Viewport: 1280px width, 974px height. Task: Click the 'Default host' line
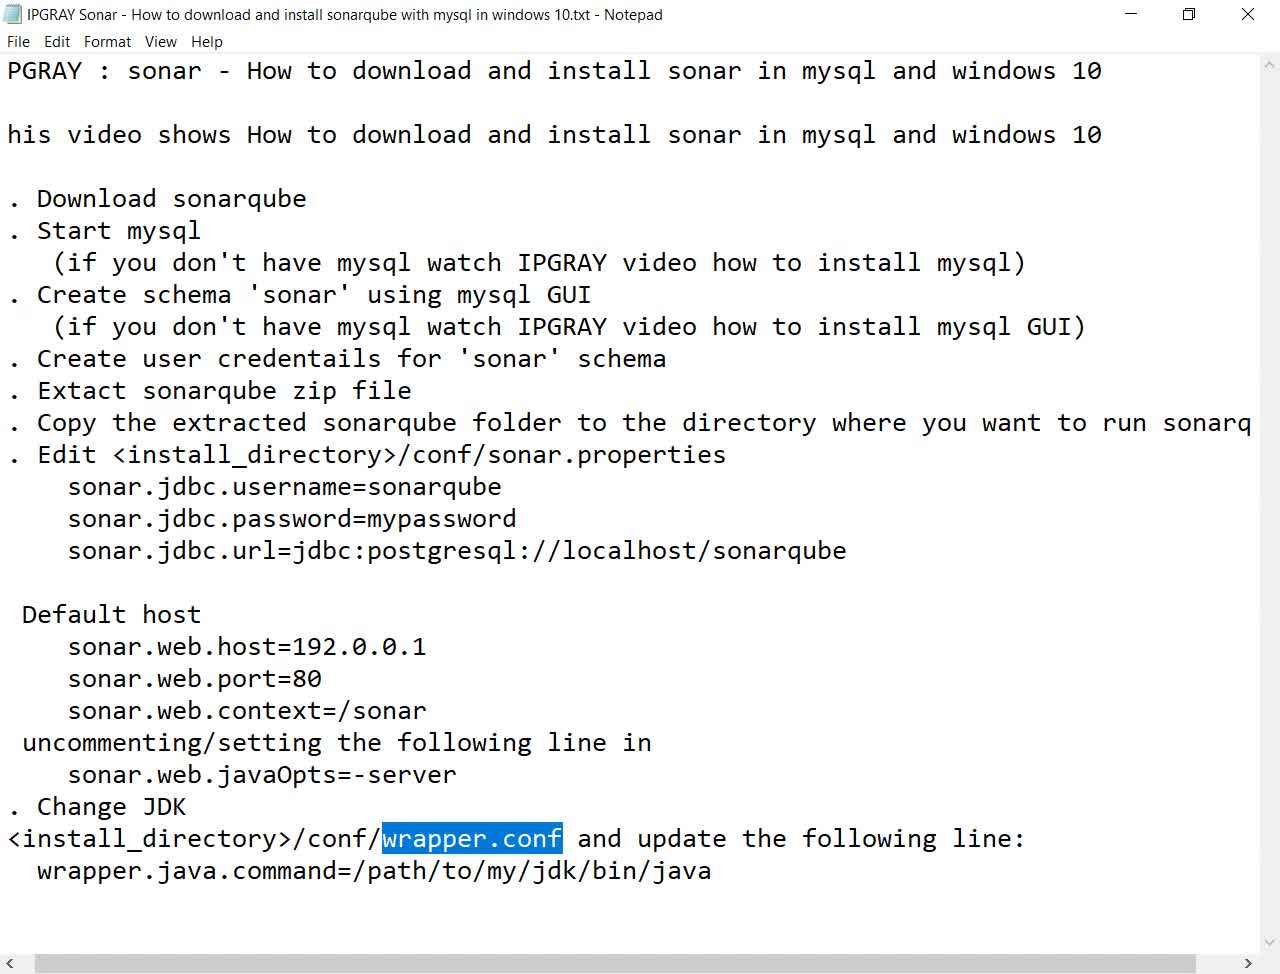tap(112, 615)
